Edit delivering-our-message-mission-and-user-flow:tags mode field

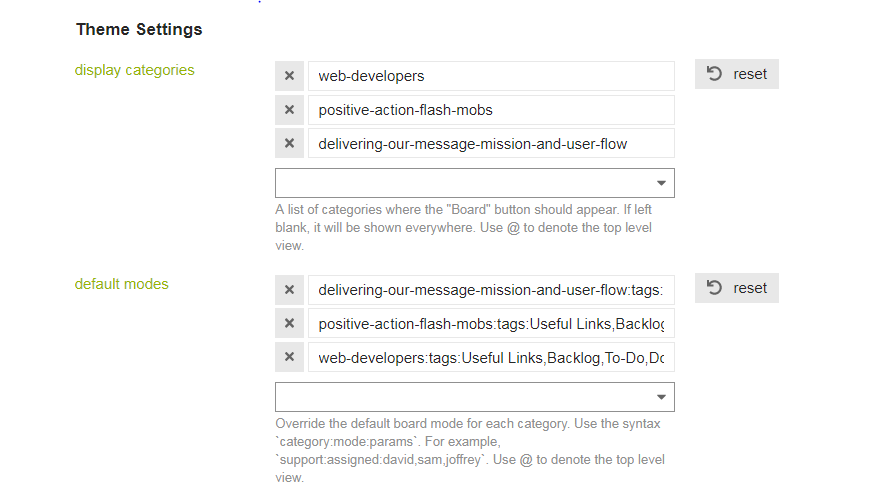[491, 290]
